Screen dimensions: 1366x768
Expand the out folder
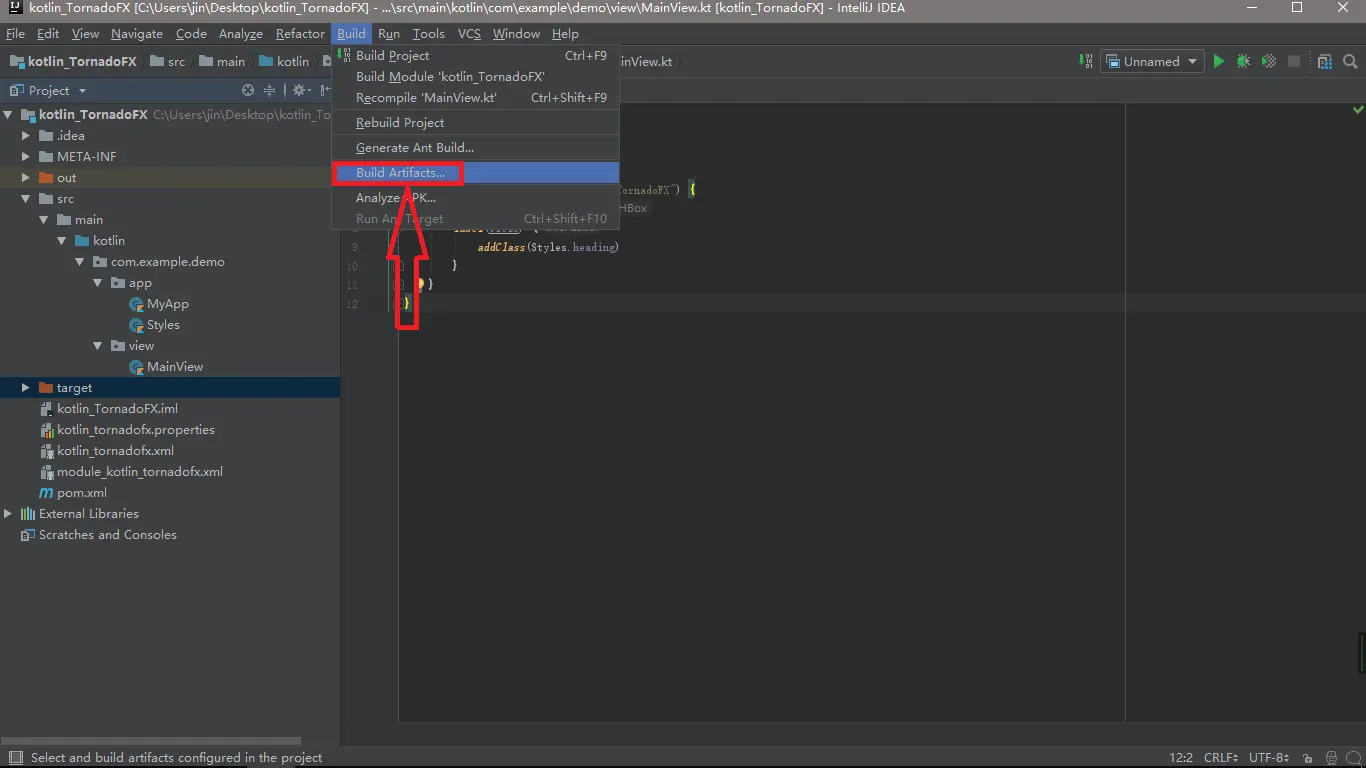26,178
